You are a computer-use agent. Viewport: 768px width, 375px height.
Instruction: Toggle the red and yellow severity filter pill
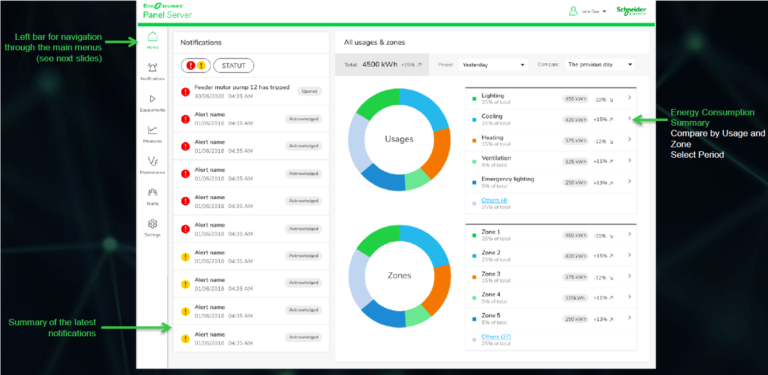[x=195, y=65]
